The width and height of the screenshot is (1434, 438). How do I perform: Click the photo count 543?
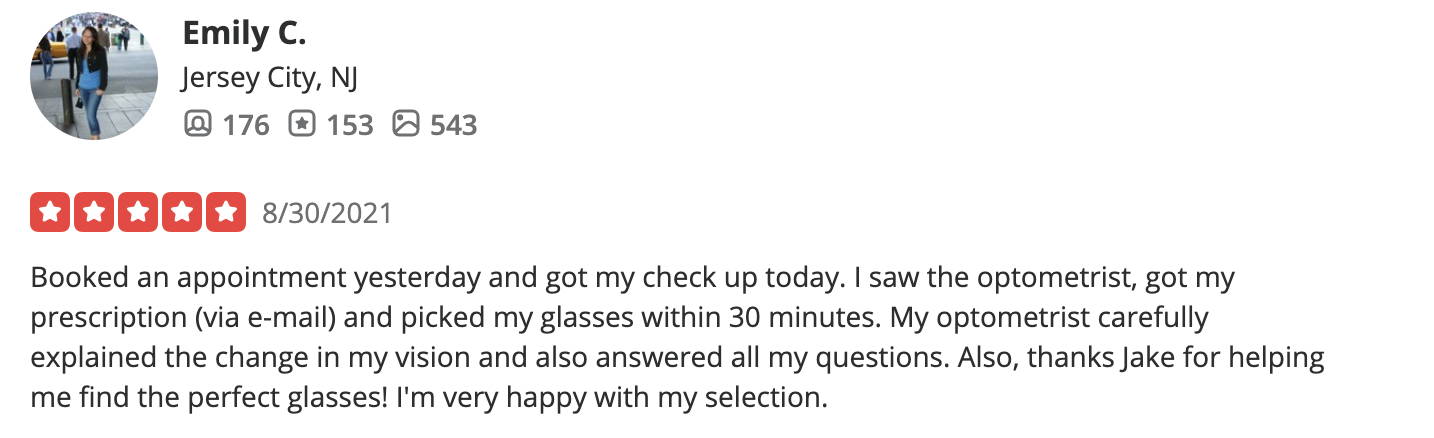(x=453, y=125)
